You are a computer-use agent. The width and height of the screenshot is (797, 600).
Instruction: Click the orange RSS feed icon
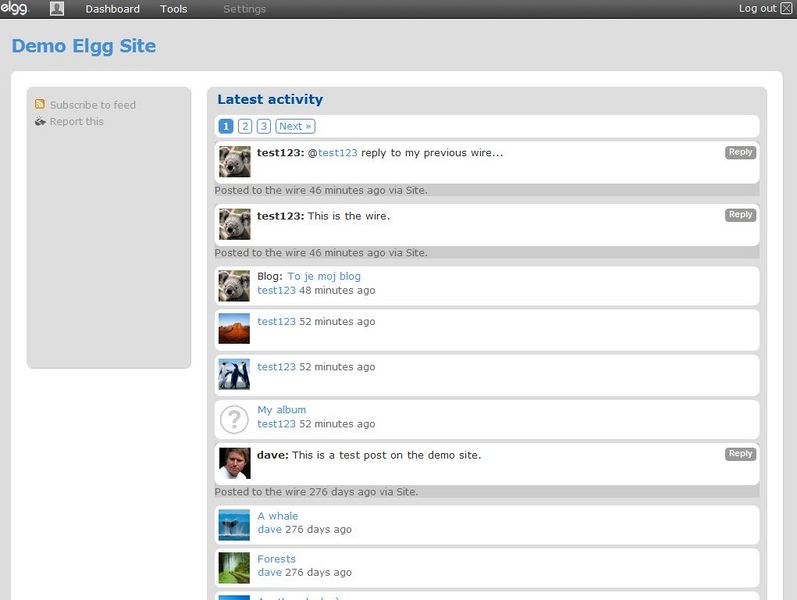(40, 104)
